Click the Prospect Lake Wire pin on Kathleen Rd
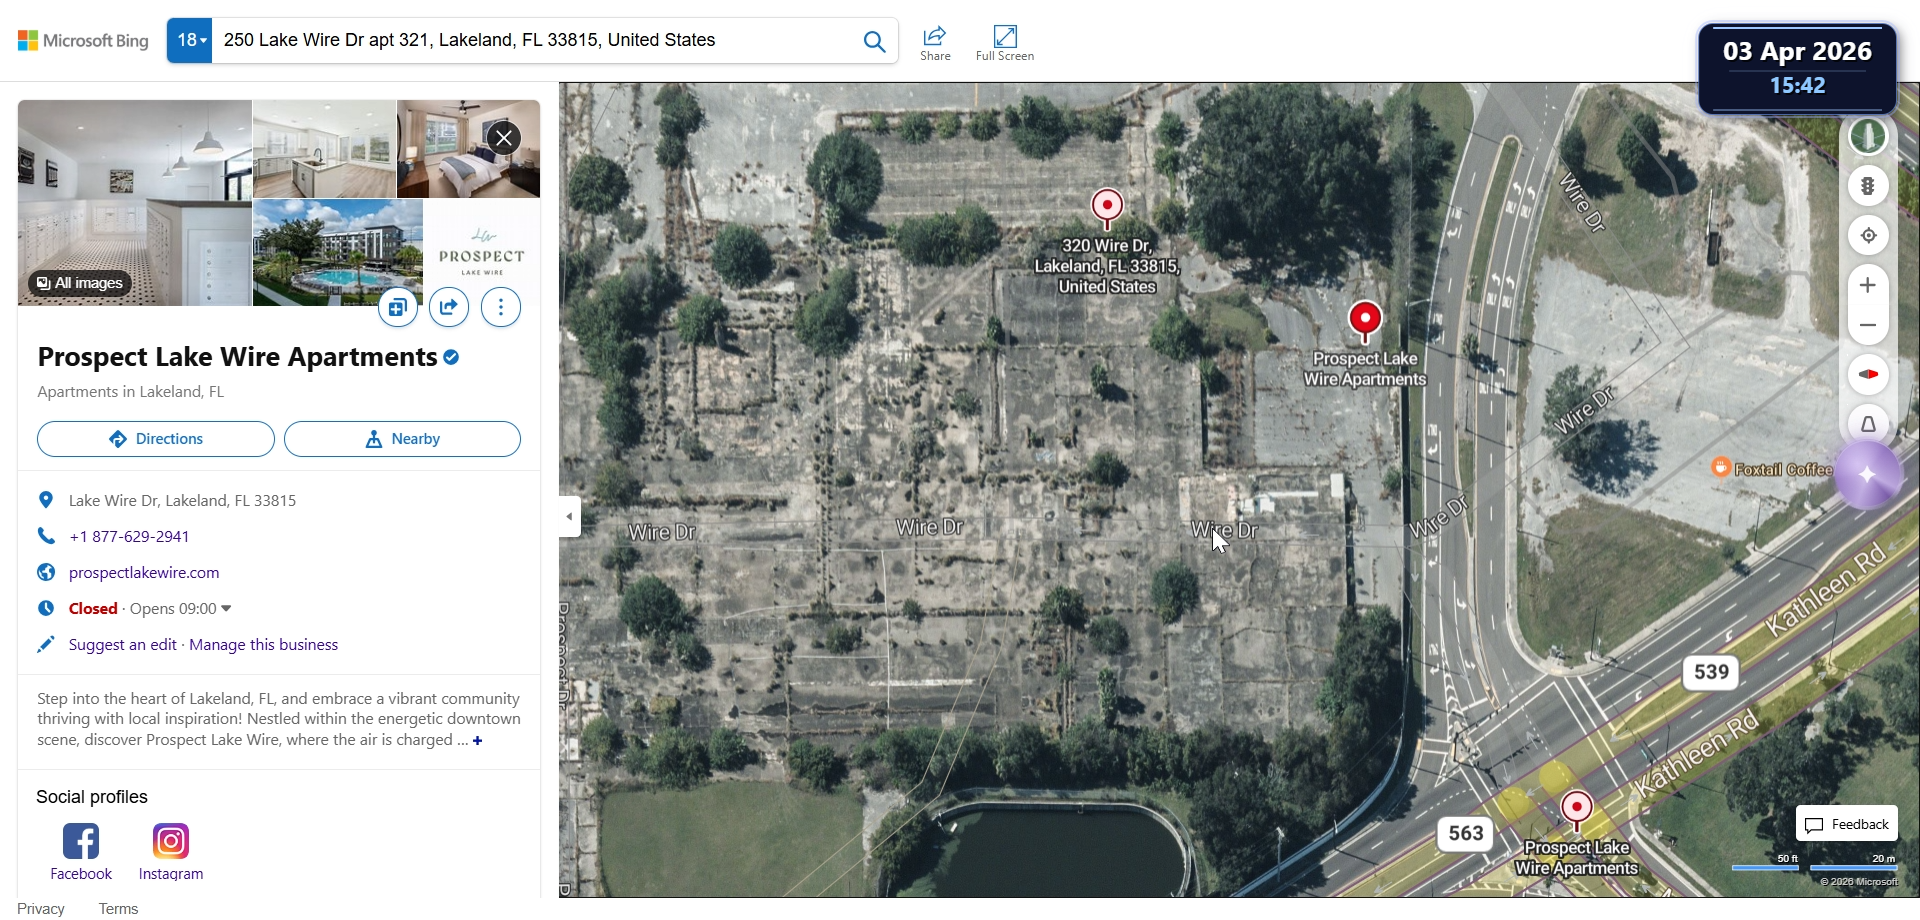Screen dimensions: 1920x920 click(x=1577, y=809)
